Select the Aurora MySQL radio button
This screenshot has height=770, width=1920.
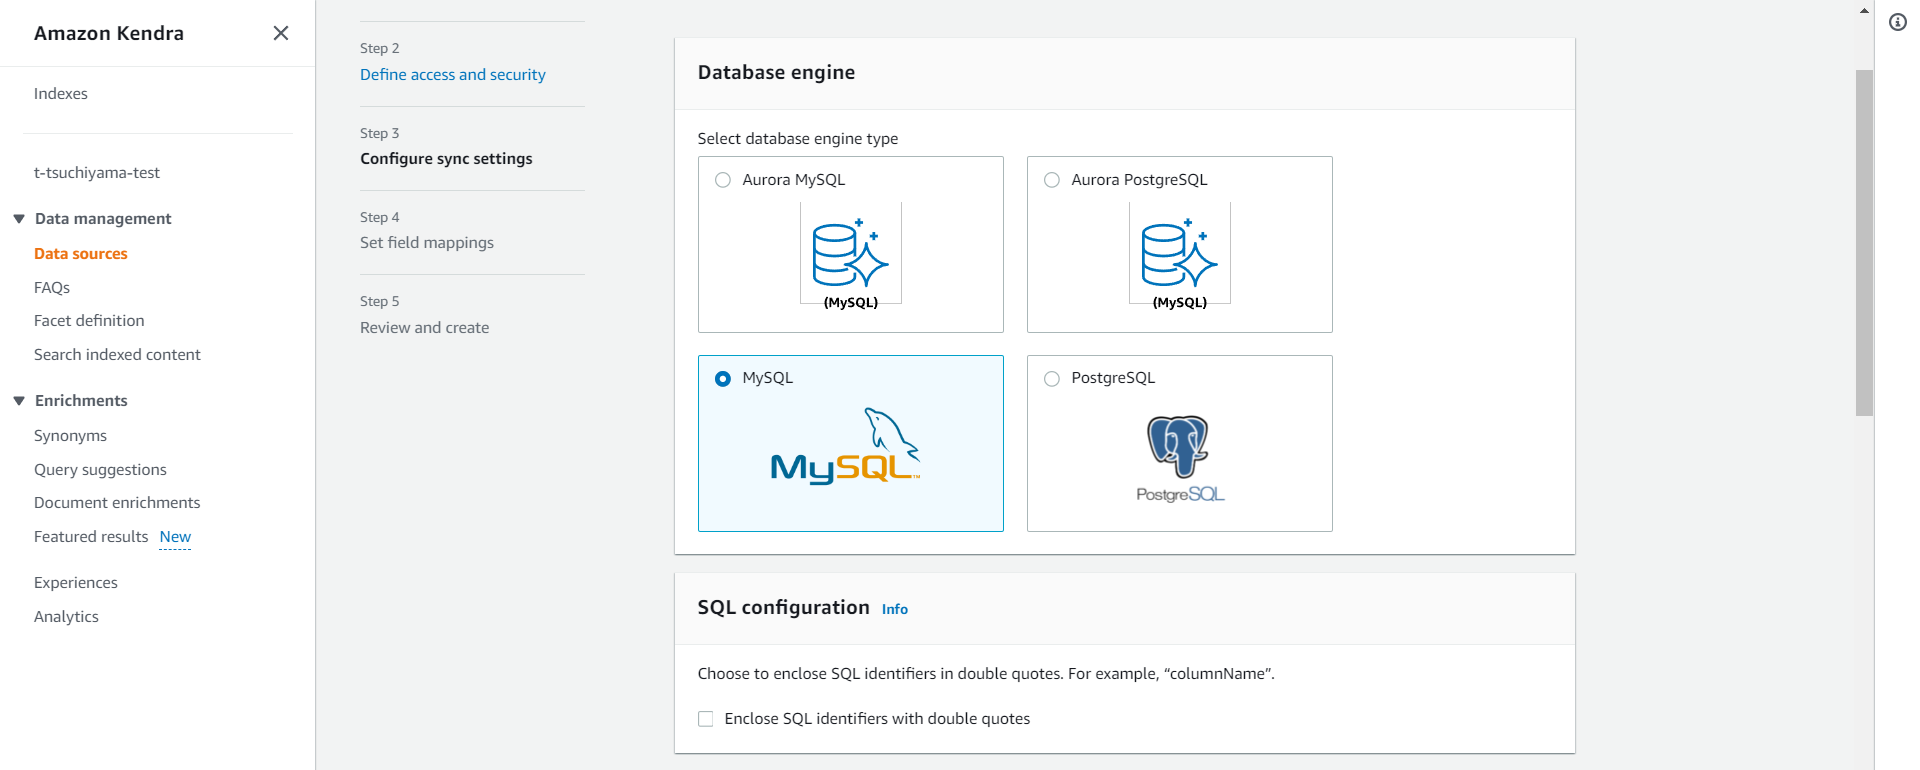(723, 180)
